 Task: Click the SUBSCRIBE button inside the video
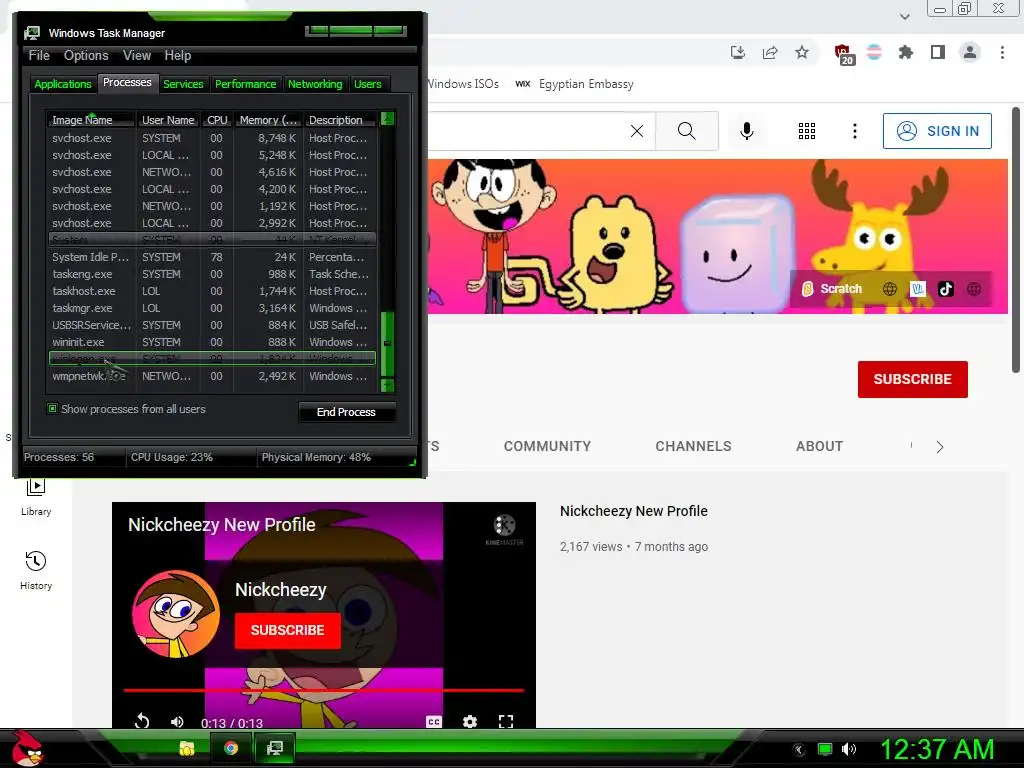coord(287,630)
